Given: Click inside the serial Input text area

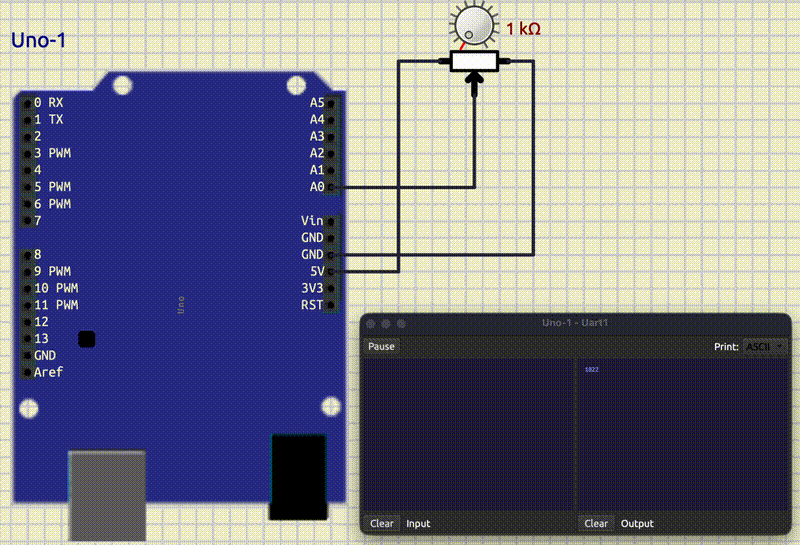Looking at the screenshot, I should pos(467,435).
